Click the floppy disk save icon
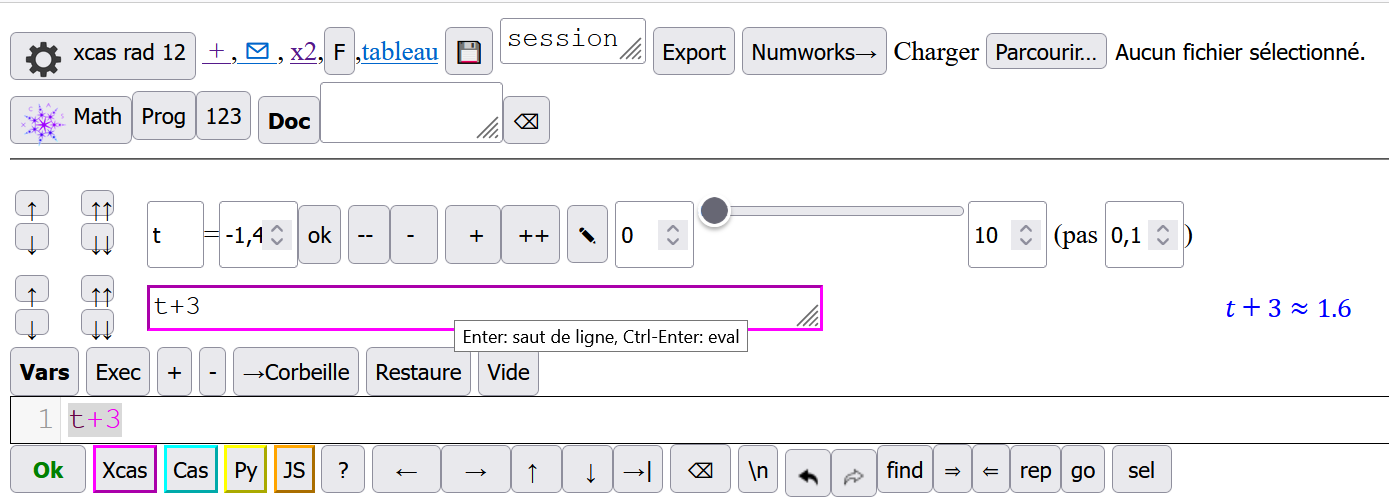This screenshot has height=497, width=1389. tap(469, 53)
